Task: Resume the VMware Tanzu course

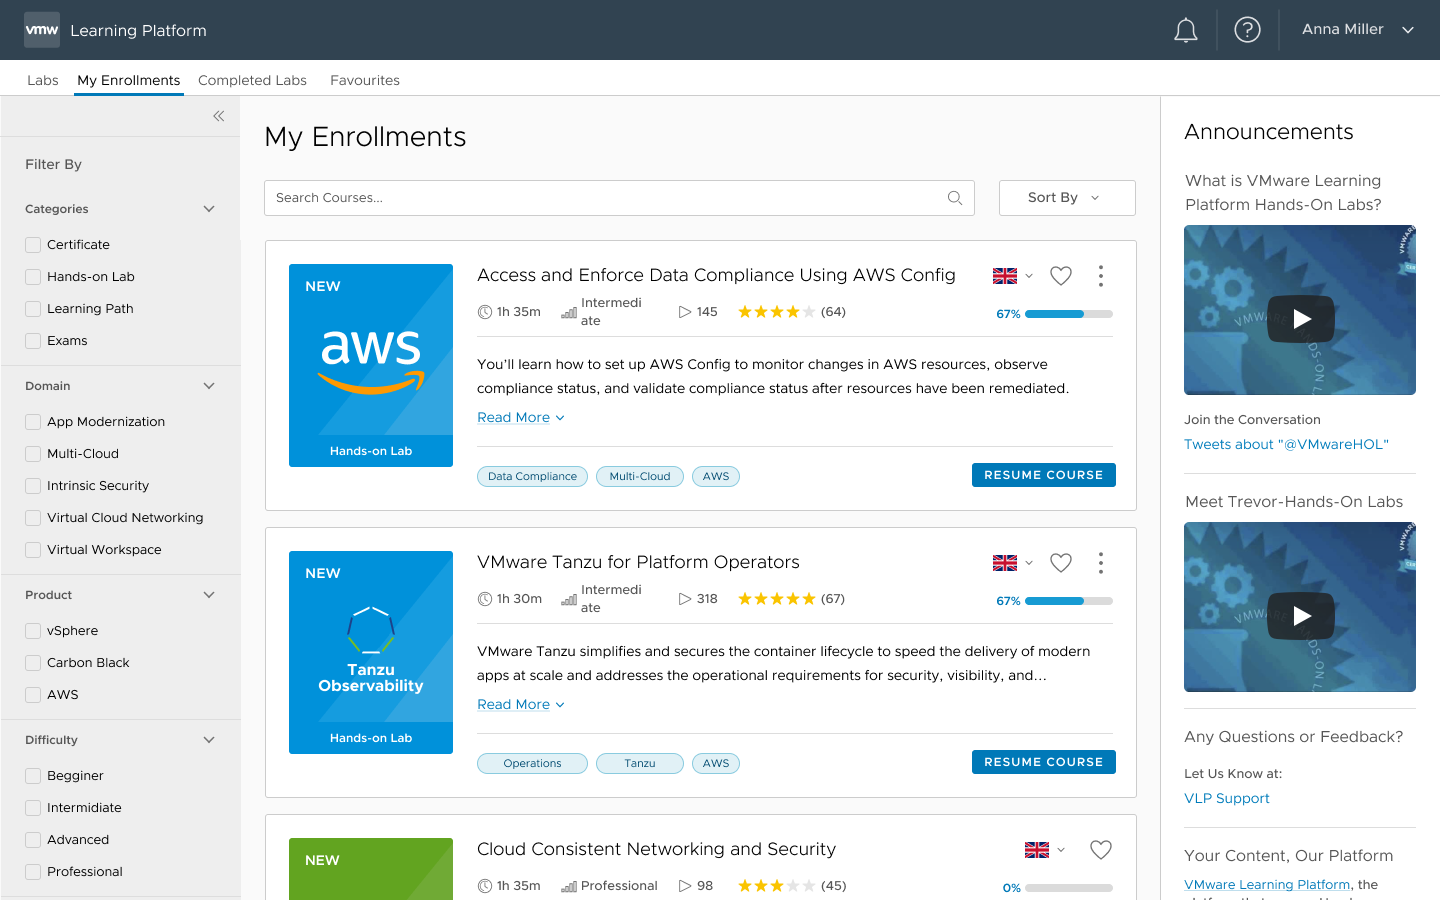Action: (1043, 762)
